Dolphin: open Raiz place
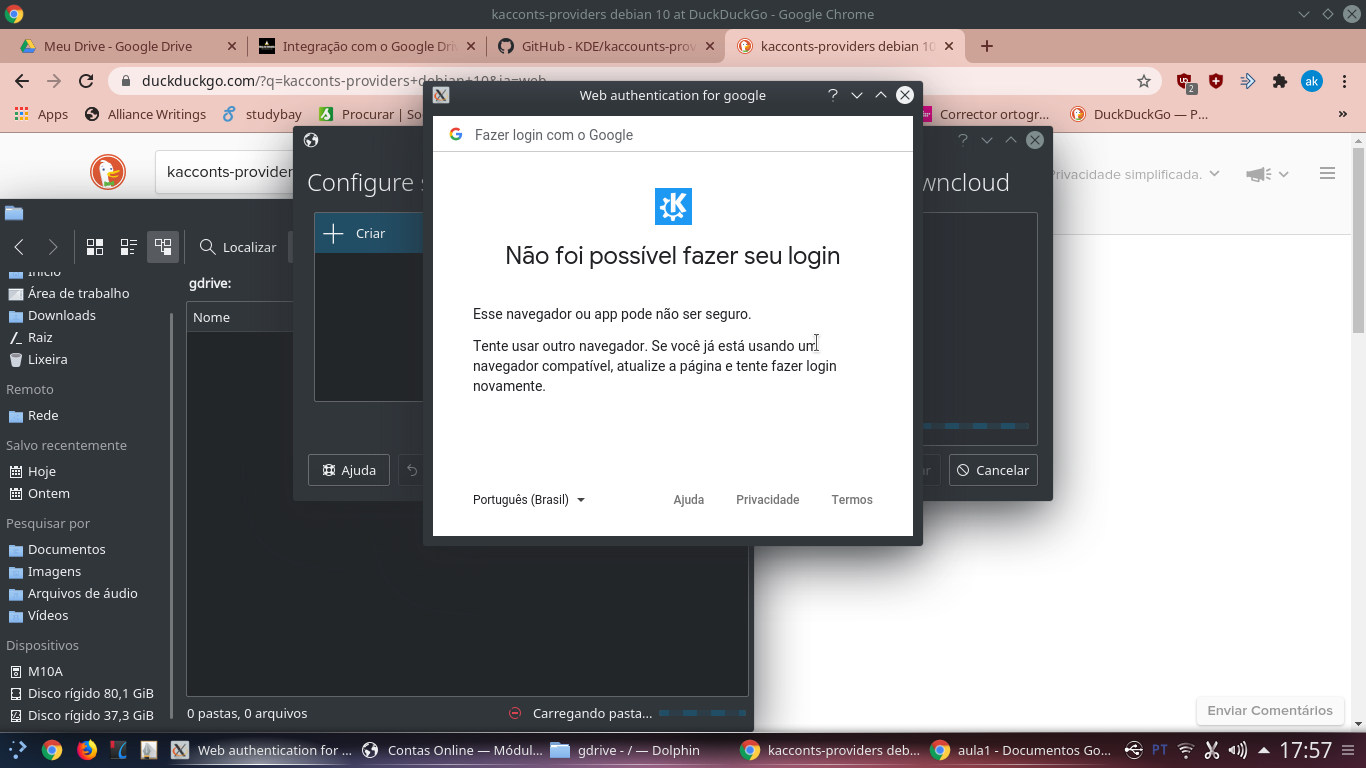Screen dimensions: 1366x768 40,337
